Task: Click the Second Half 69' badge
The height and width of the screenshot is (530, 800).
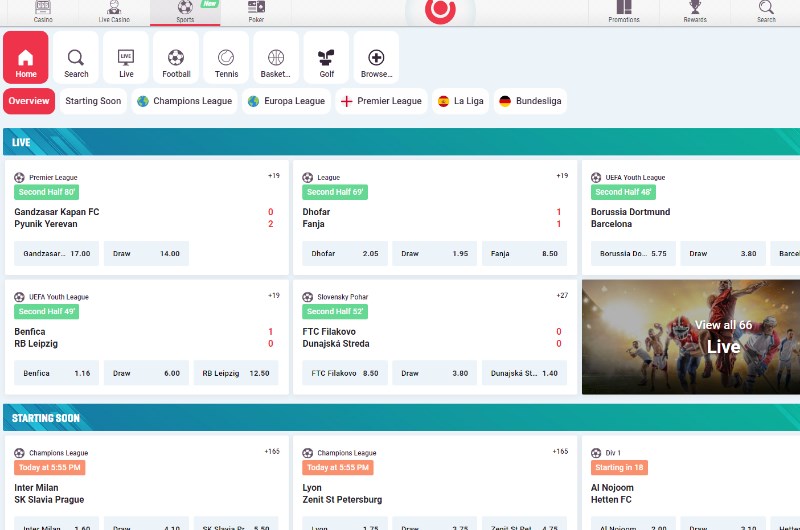Action: (x=335, y=192)
